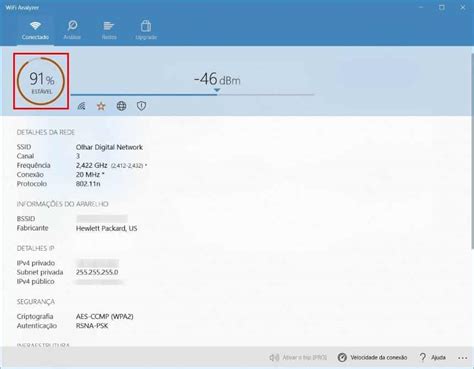Click the vertical scrollbar on the right
The height and width of the screenshot is (369, 474).
click(x=472, y=151)
